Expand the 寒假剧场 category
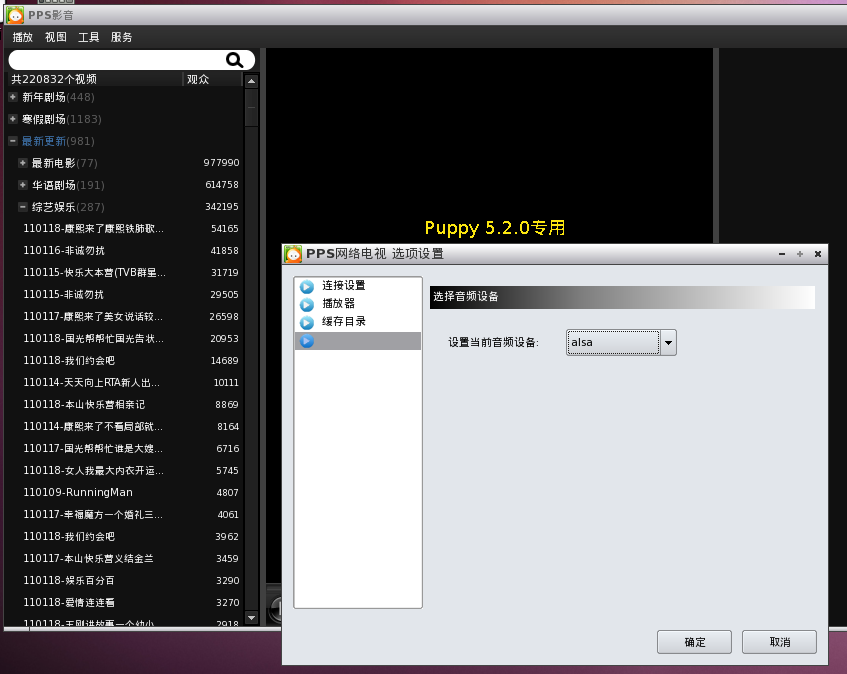The image size is (847, 674). (13, 119)
